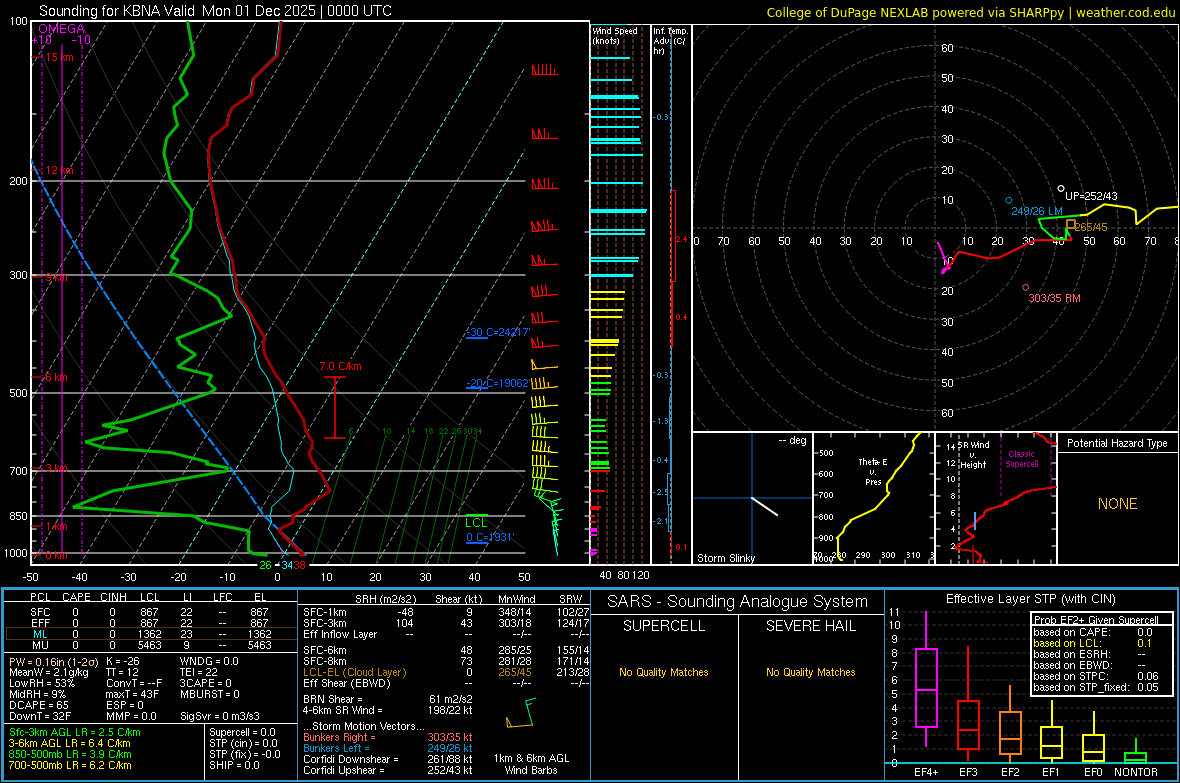Click the College of DuPage NEXLAB credit text
This screenshot has height=783, width=1180.
970,12
